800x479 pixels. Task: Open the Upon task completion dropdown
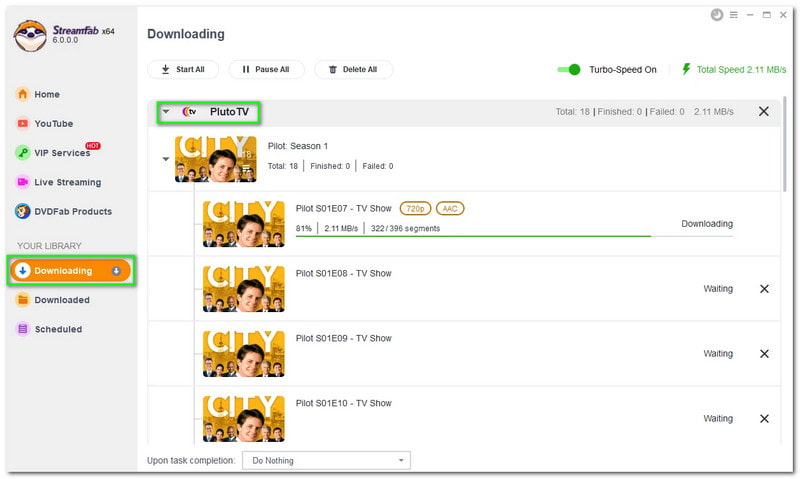326,461
